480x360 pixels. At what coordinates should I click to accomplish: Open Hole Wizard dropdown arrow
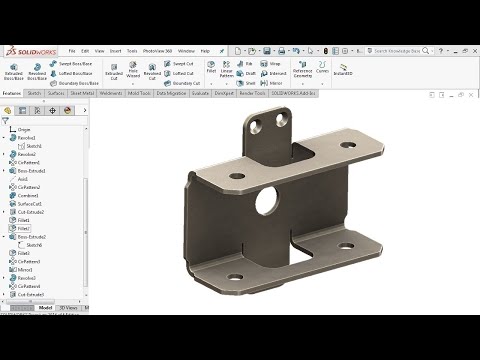pyautogui.click(x=133, y=84)
